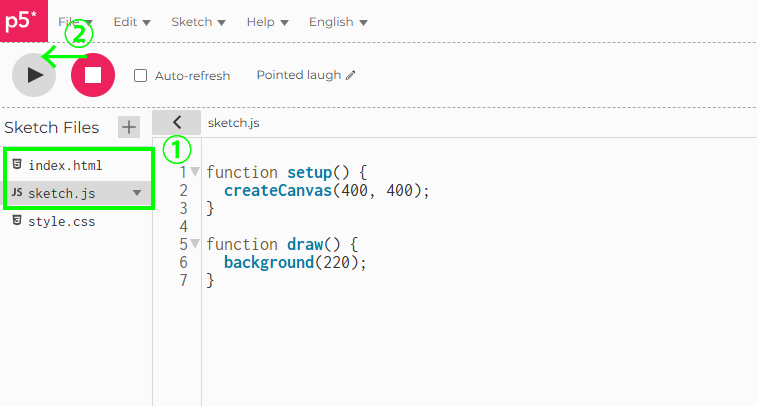Open the Sketch menu

[x=198, y=22]
